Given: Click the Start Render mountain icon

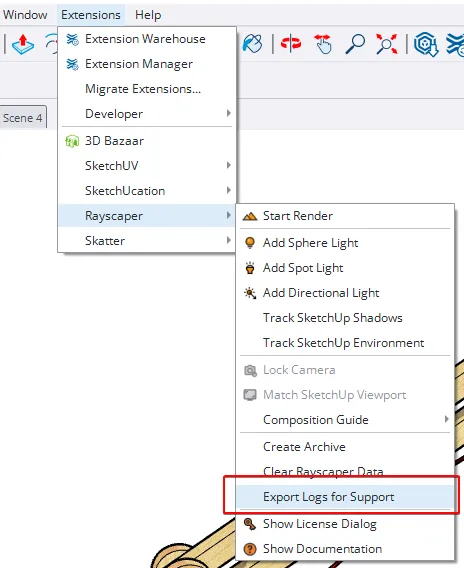Looking at the screenshot, I should pos(250,217).
